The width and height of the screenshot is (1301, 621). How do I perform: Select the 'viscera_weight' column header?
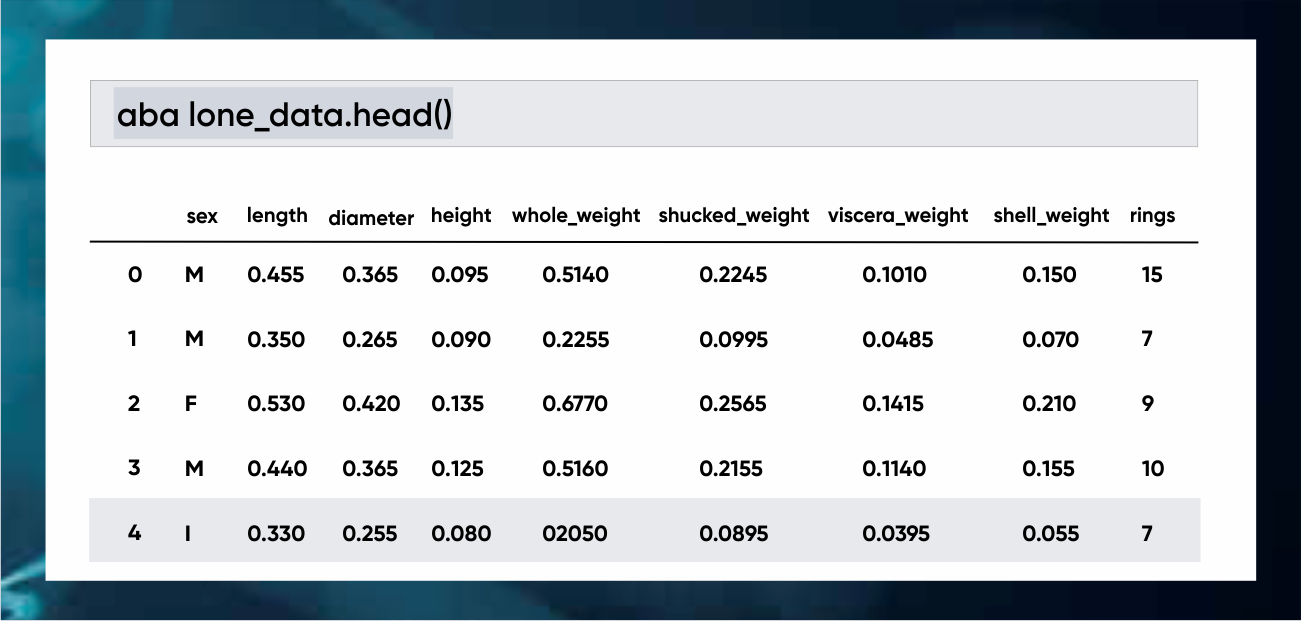coord(898,216)
